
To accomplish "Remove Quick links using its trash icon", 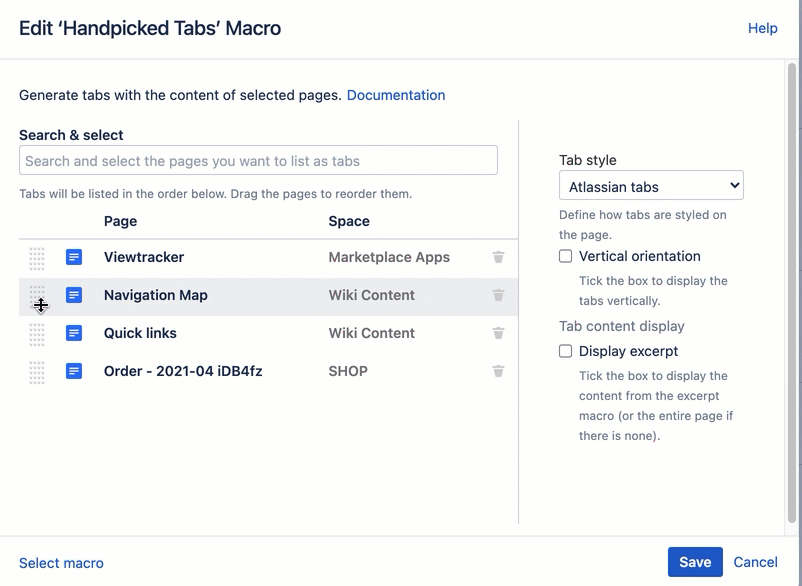I will pos(498,333).
